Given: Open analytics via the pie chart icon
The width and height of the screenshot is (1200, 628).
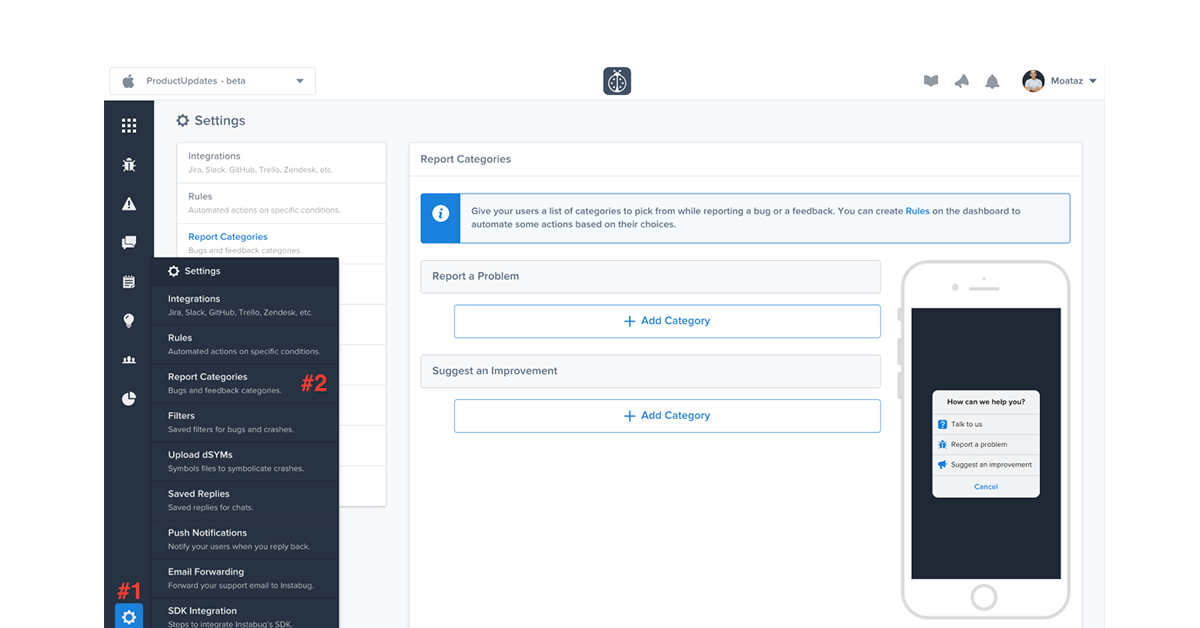Looking at the screenshot, I should [x=129, y=399].
